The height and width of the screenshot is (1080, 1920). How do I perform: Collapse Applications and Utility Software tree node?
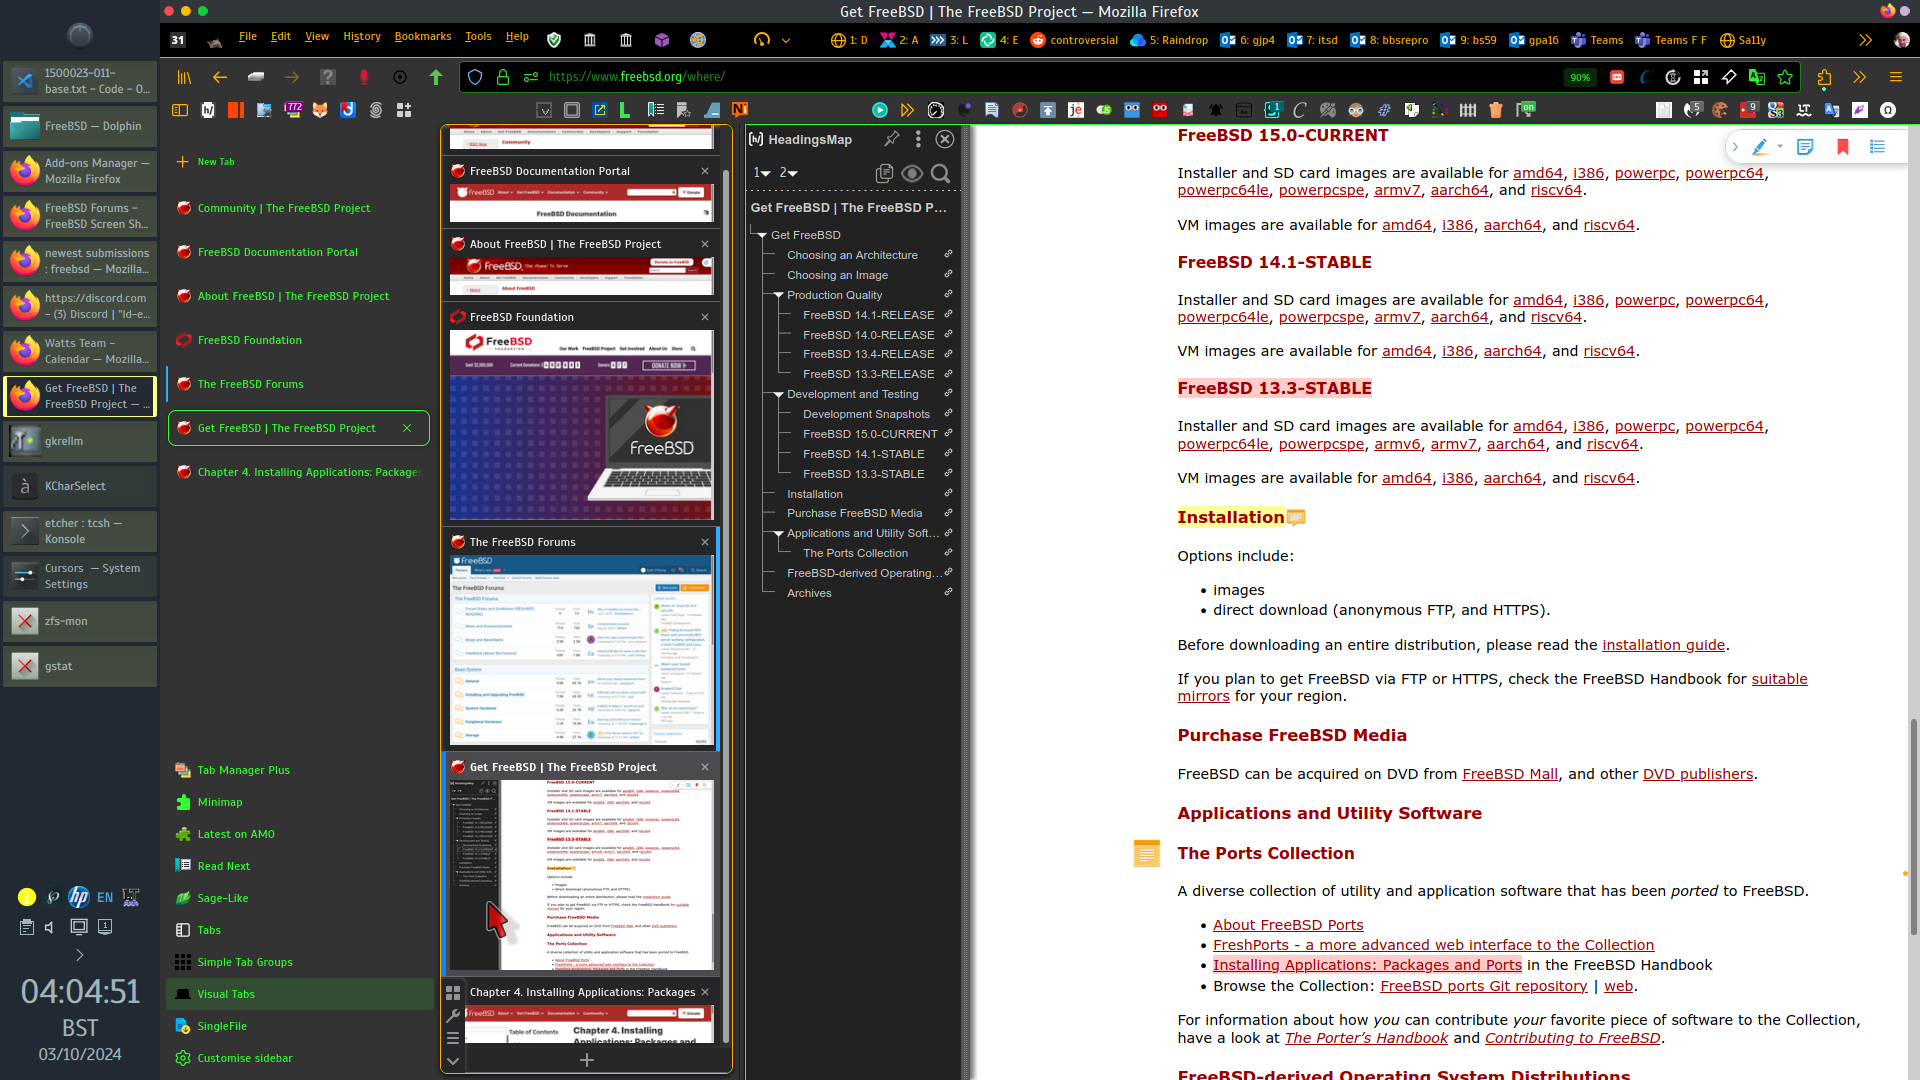778,534
